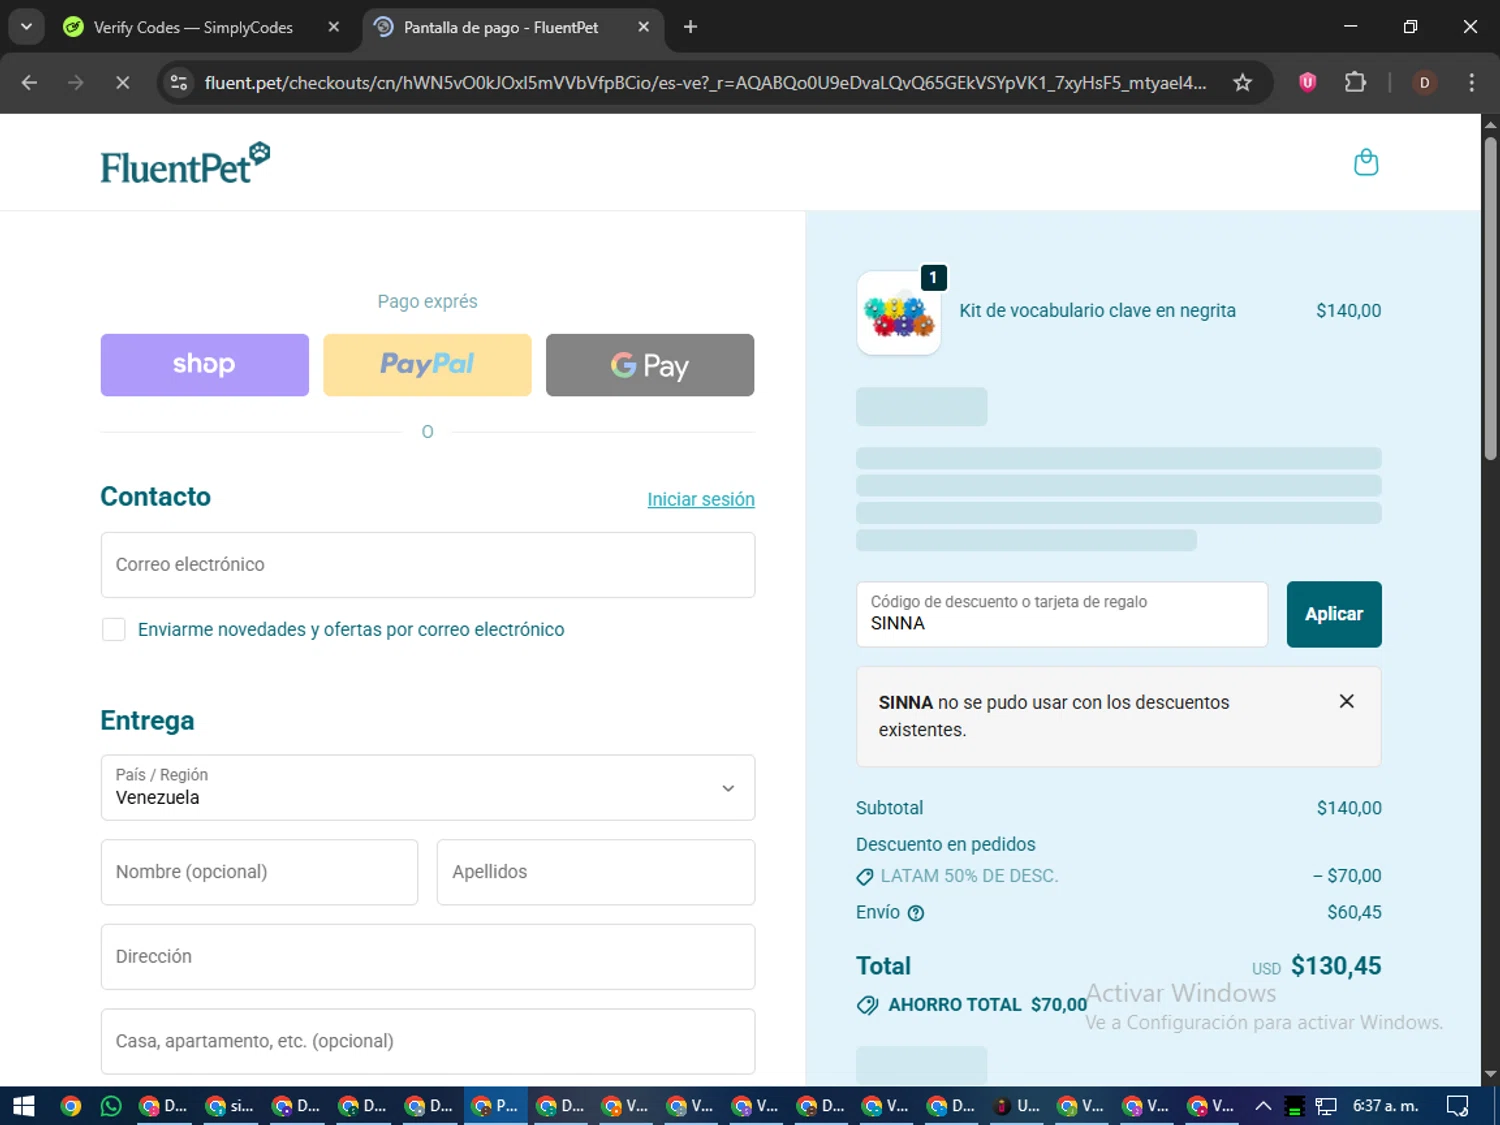Screen dimensions: 1500x1125
Task: Click the Aplicar discount button
Action: coord(1334,614)
